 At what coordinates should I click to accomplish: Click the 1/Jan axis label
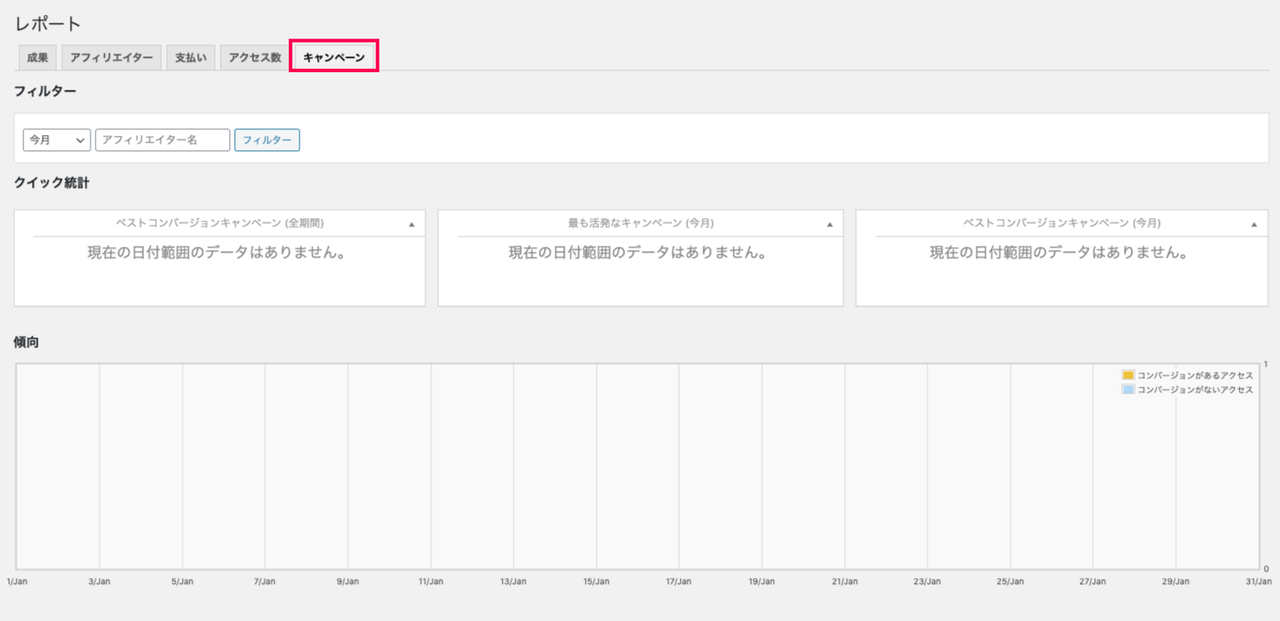(x=17, y=581)
